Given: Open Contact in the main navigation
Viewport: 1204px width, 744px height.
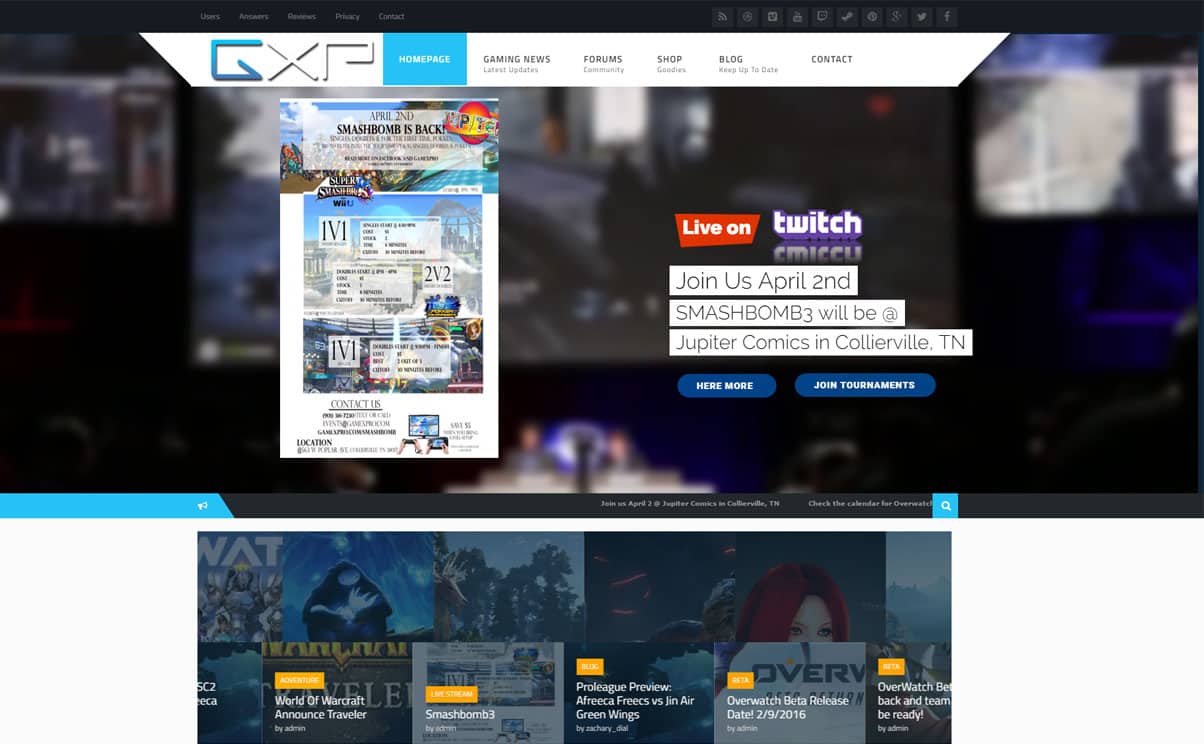Looking at the screenshot, I should 832,59.
